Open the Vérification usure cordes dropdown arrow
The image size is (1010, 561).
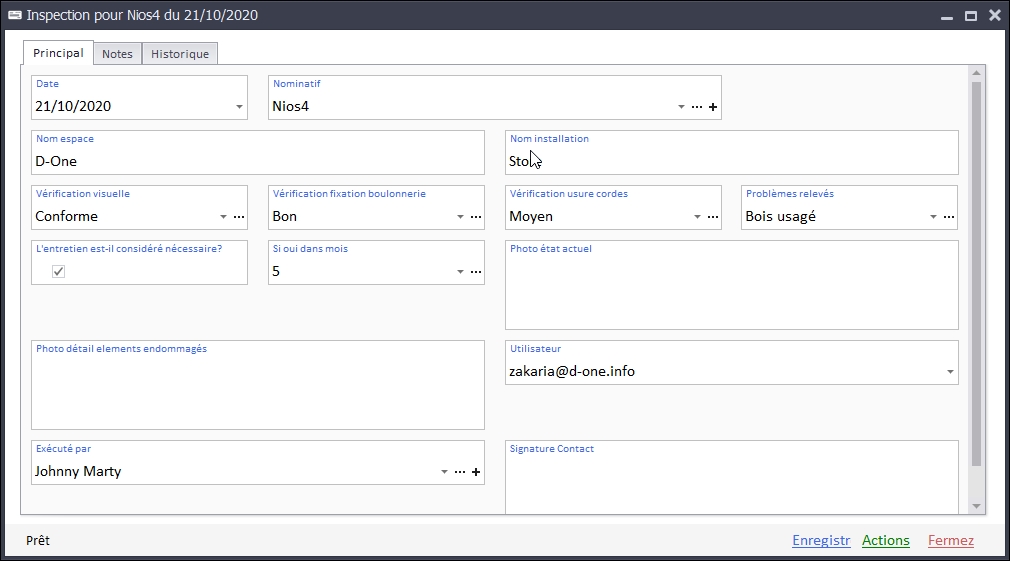(697, 217)
